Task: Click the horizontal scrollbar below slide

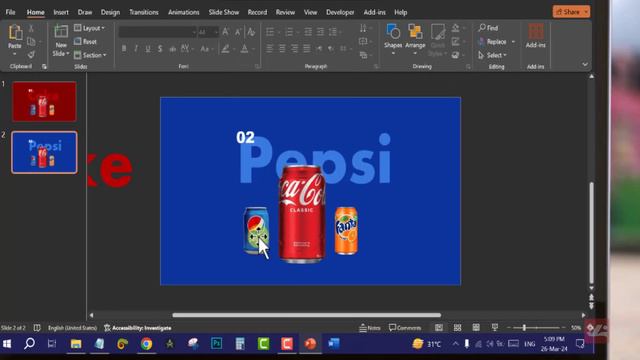Action: 307,315
